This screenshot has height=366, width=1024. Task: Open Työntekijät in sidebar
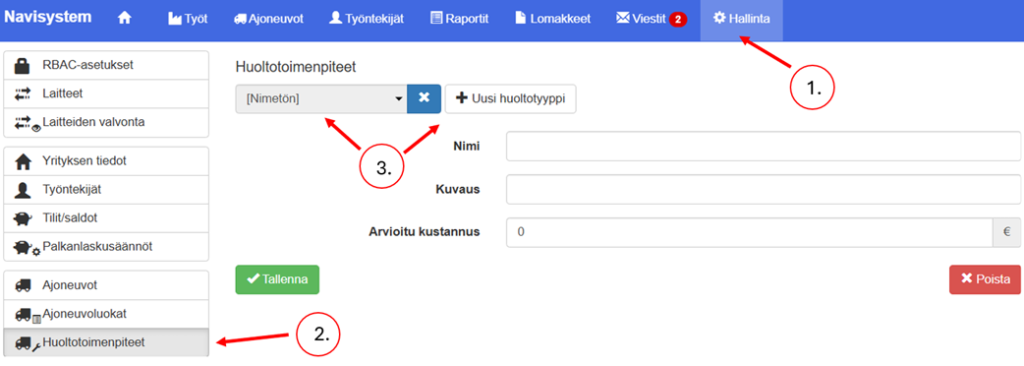[x=106, y=190]
